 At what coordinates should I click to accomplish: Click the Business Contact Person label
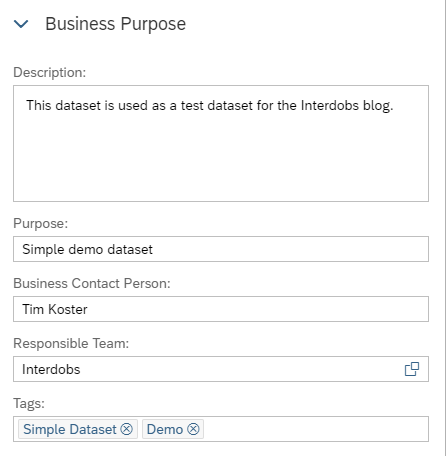pyautogui.click(x=92, y=284)
